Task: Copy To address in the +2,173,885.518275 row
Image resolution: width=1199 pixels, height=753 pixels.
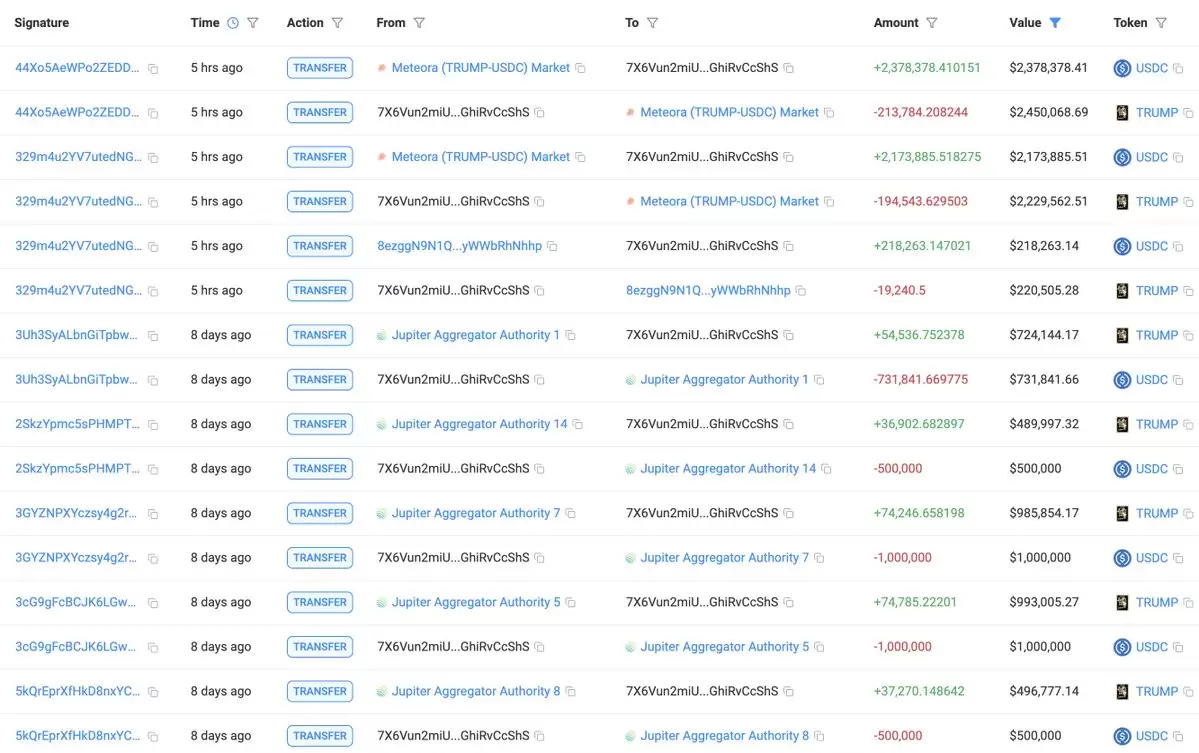Action: point(788,157)
